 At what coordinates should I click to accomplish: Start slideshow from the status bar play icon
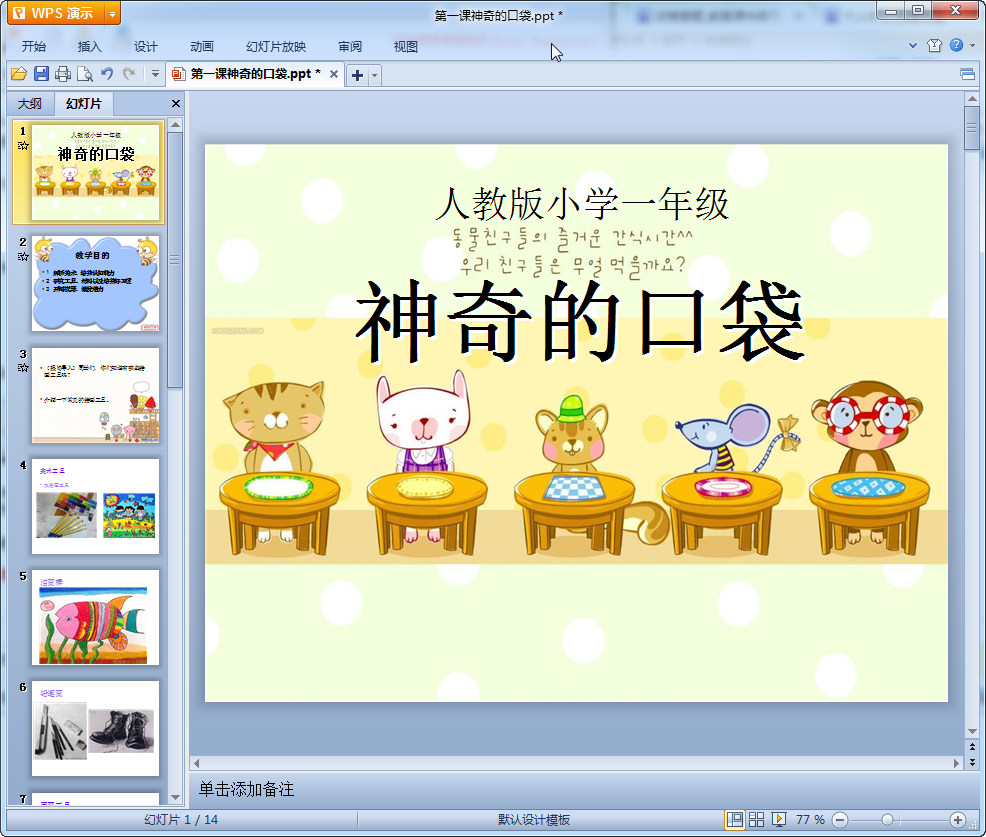(778, 819)
